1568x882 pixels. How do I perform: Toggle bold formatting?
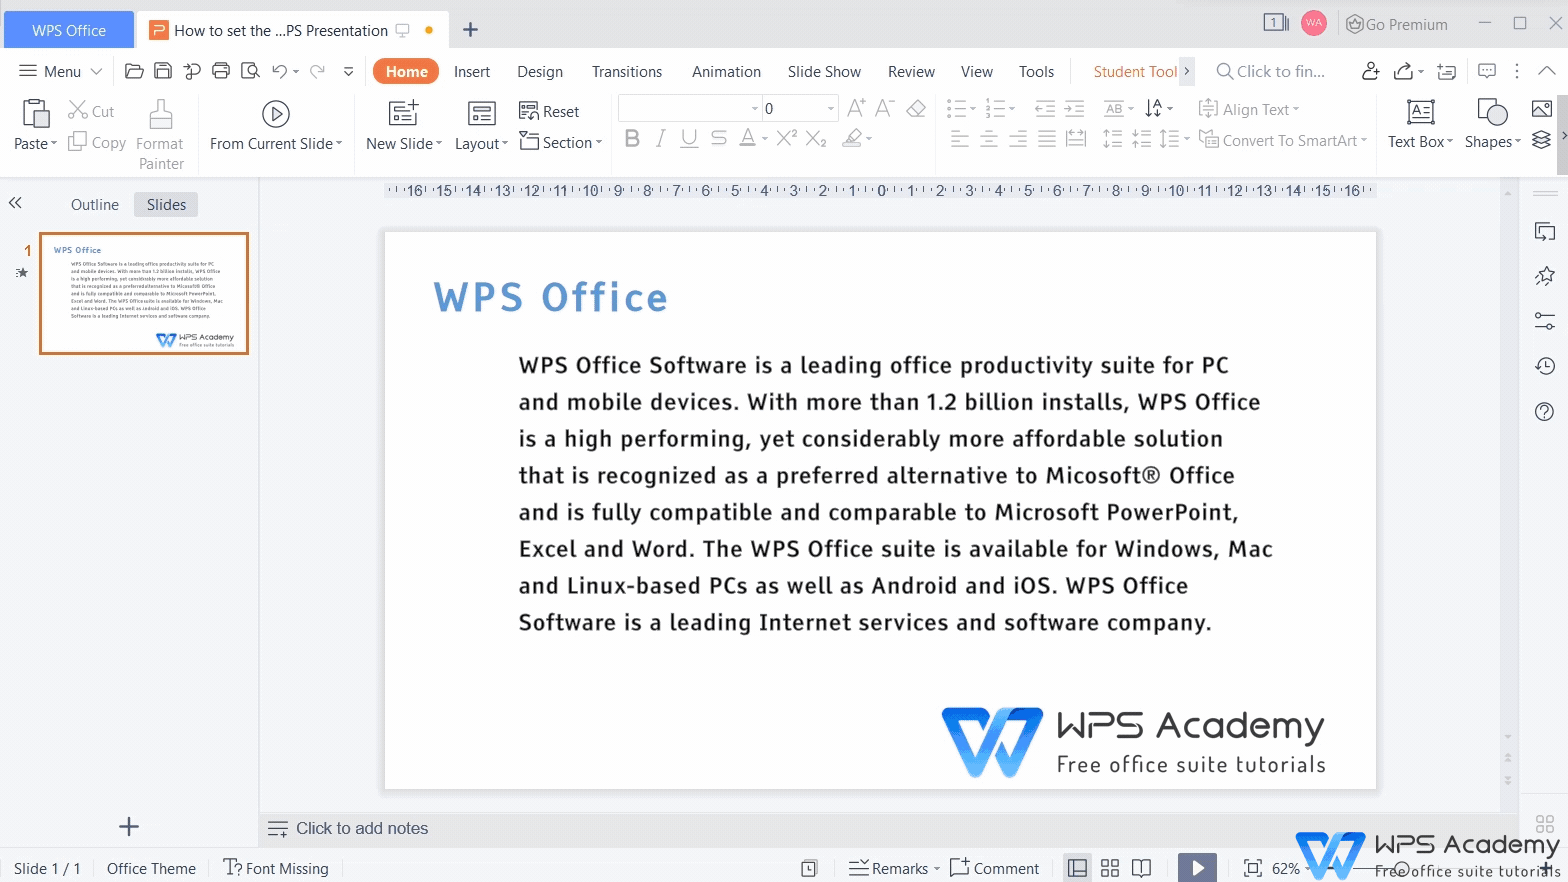(x=632, y=138)
